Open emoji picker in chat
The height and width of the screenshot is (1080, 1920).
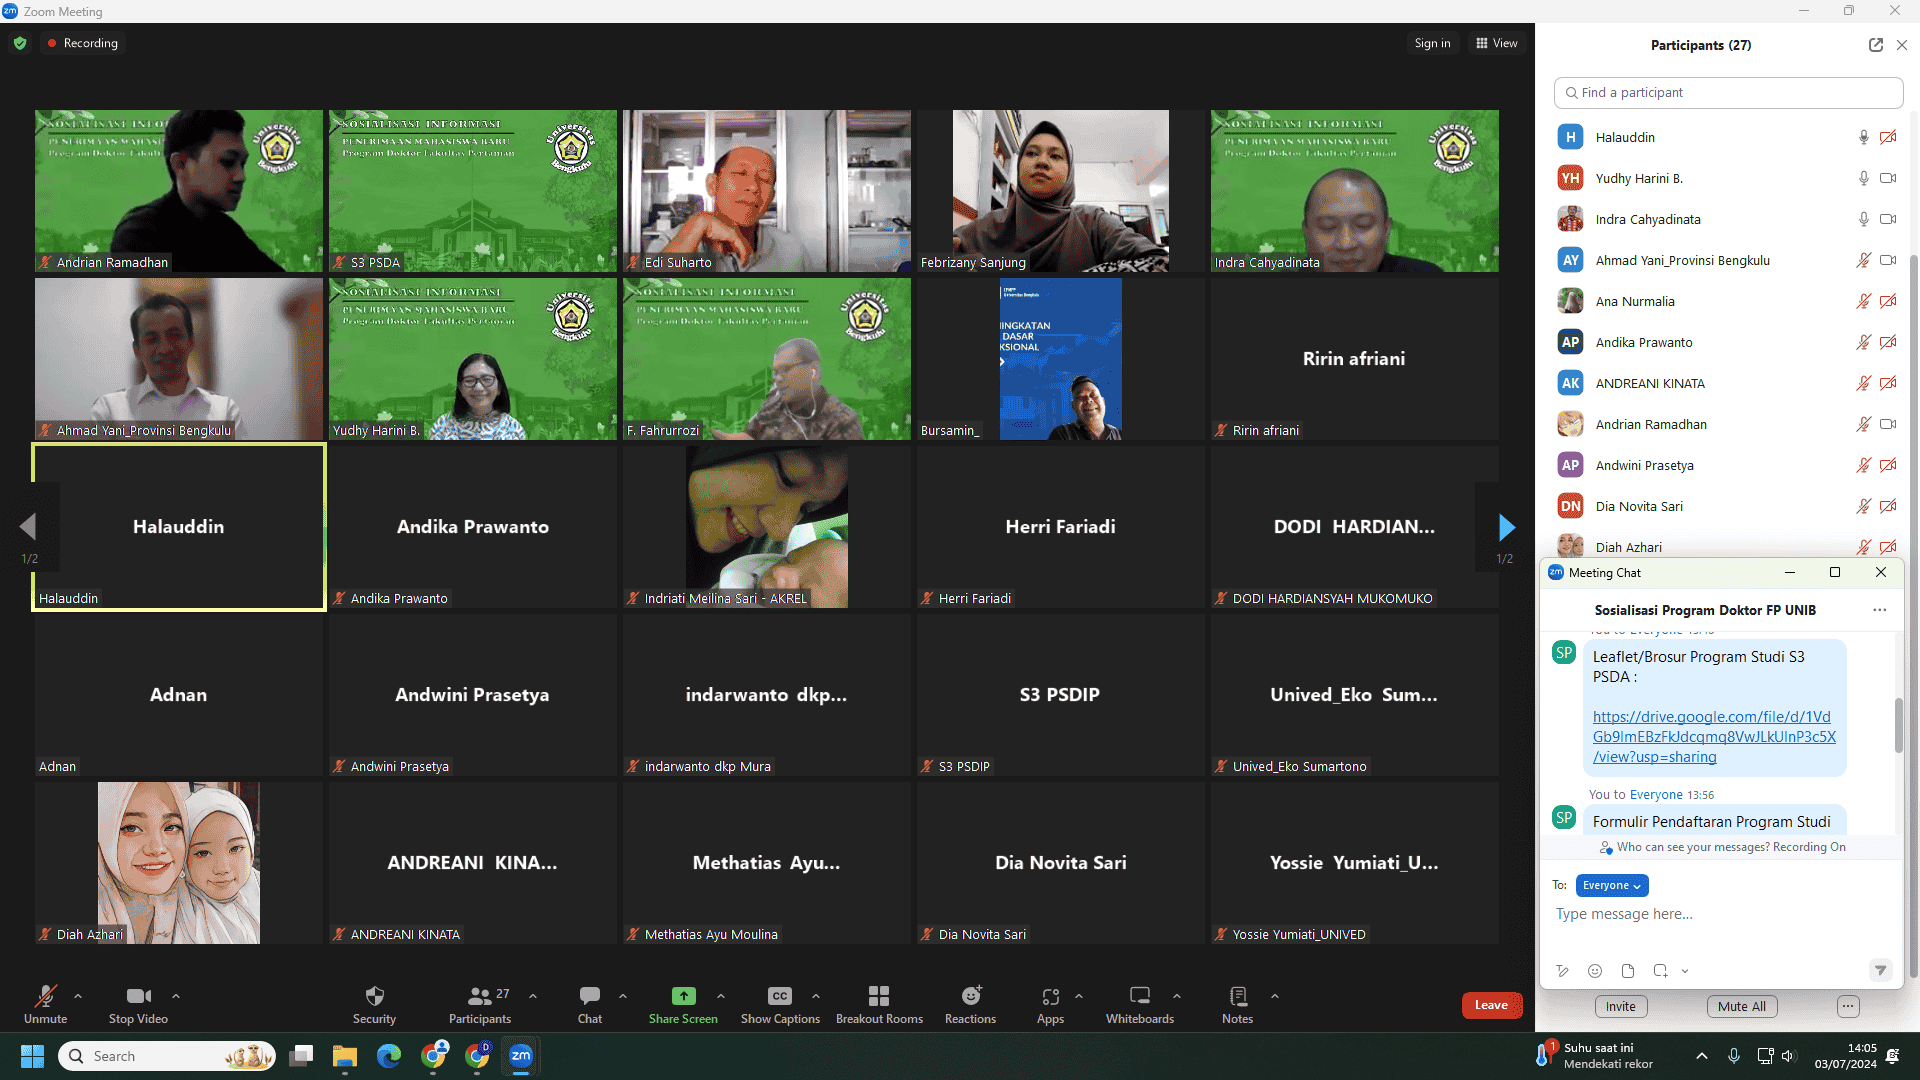(x=1595, y=971)
